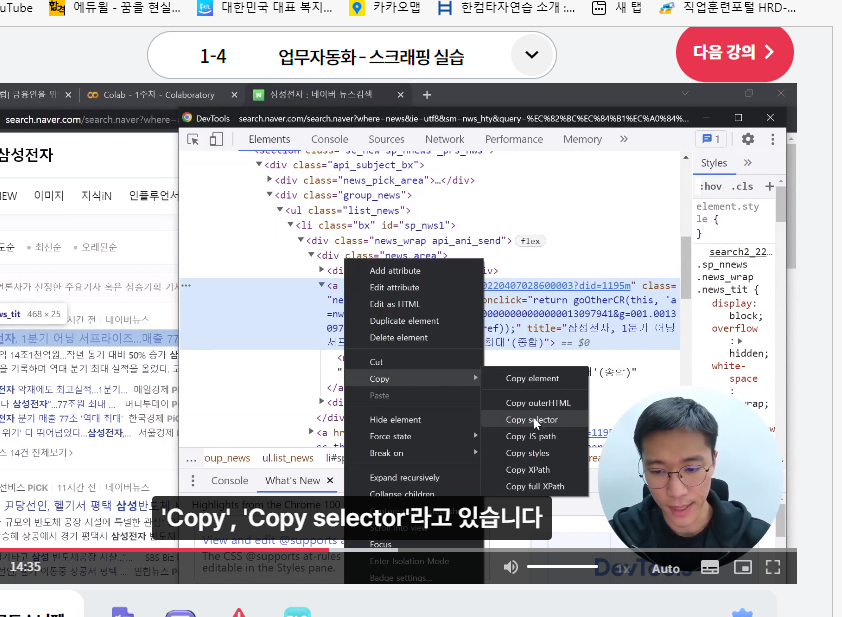Switch to the Console tab in DevTools
This screenshot has height=617, width=842.
[330, 139]
